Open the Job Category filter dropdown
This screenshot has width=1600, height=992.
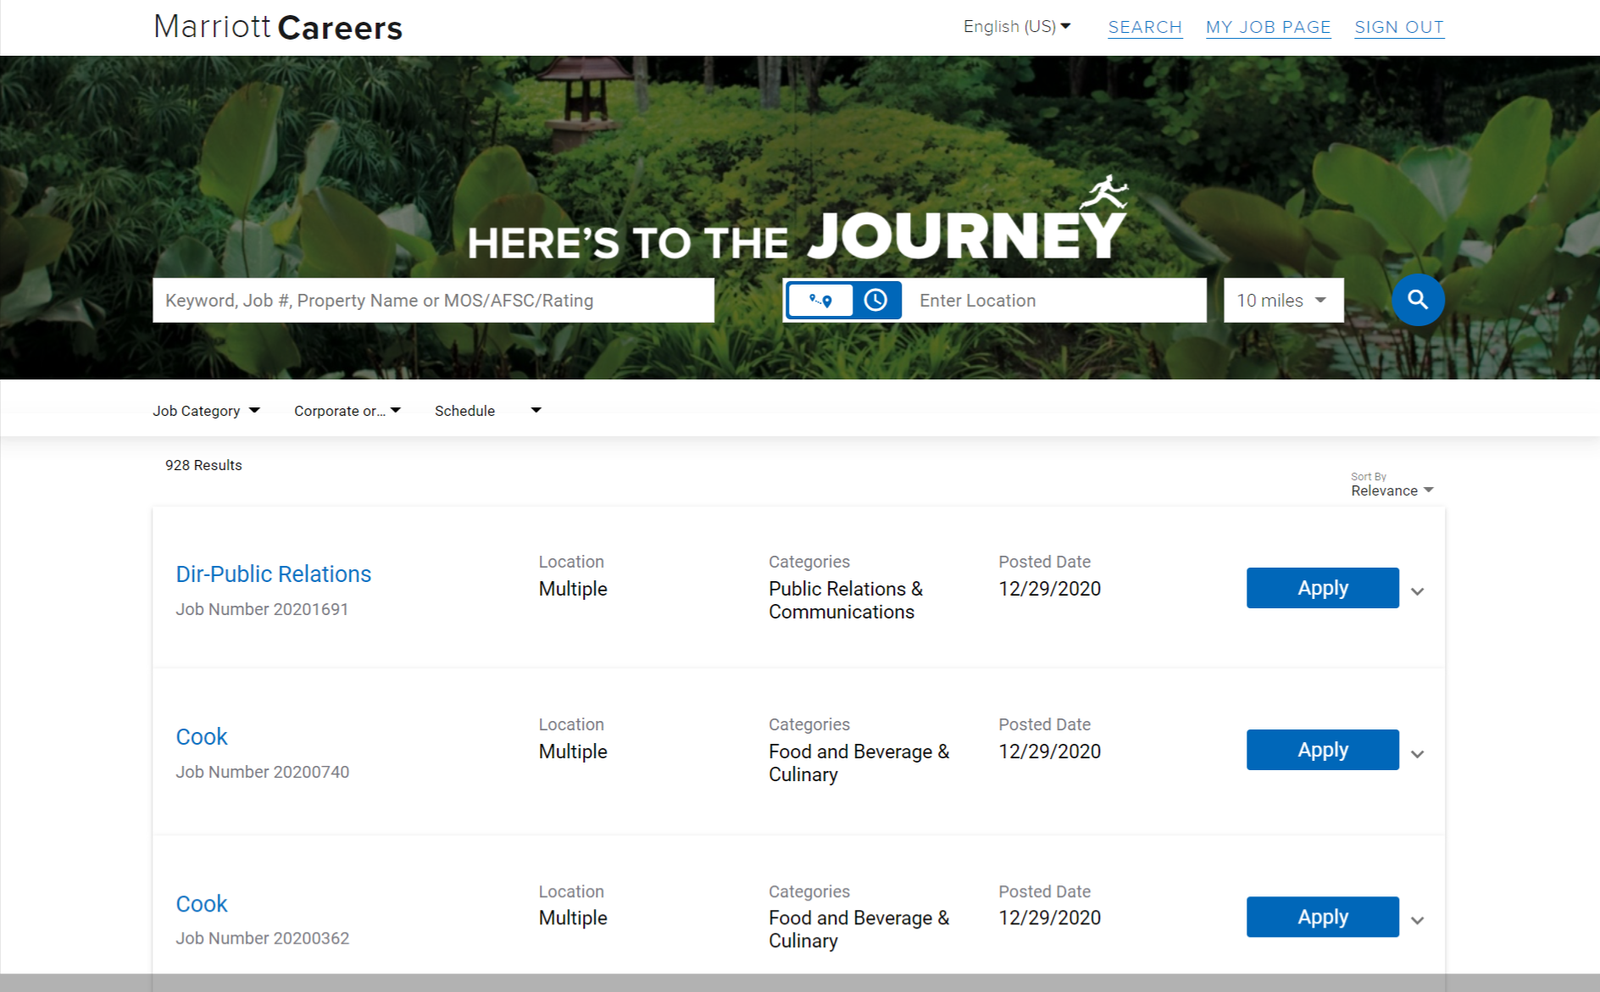click(205, 410)
